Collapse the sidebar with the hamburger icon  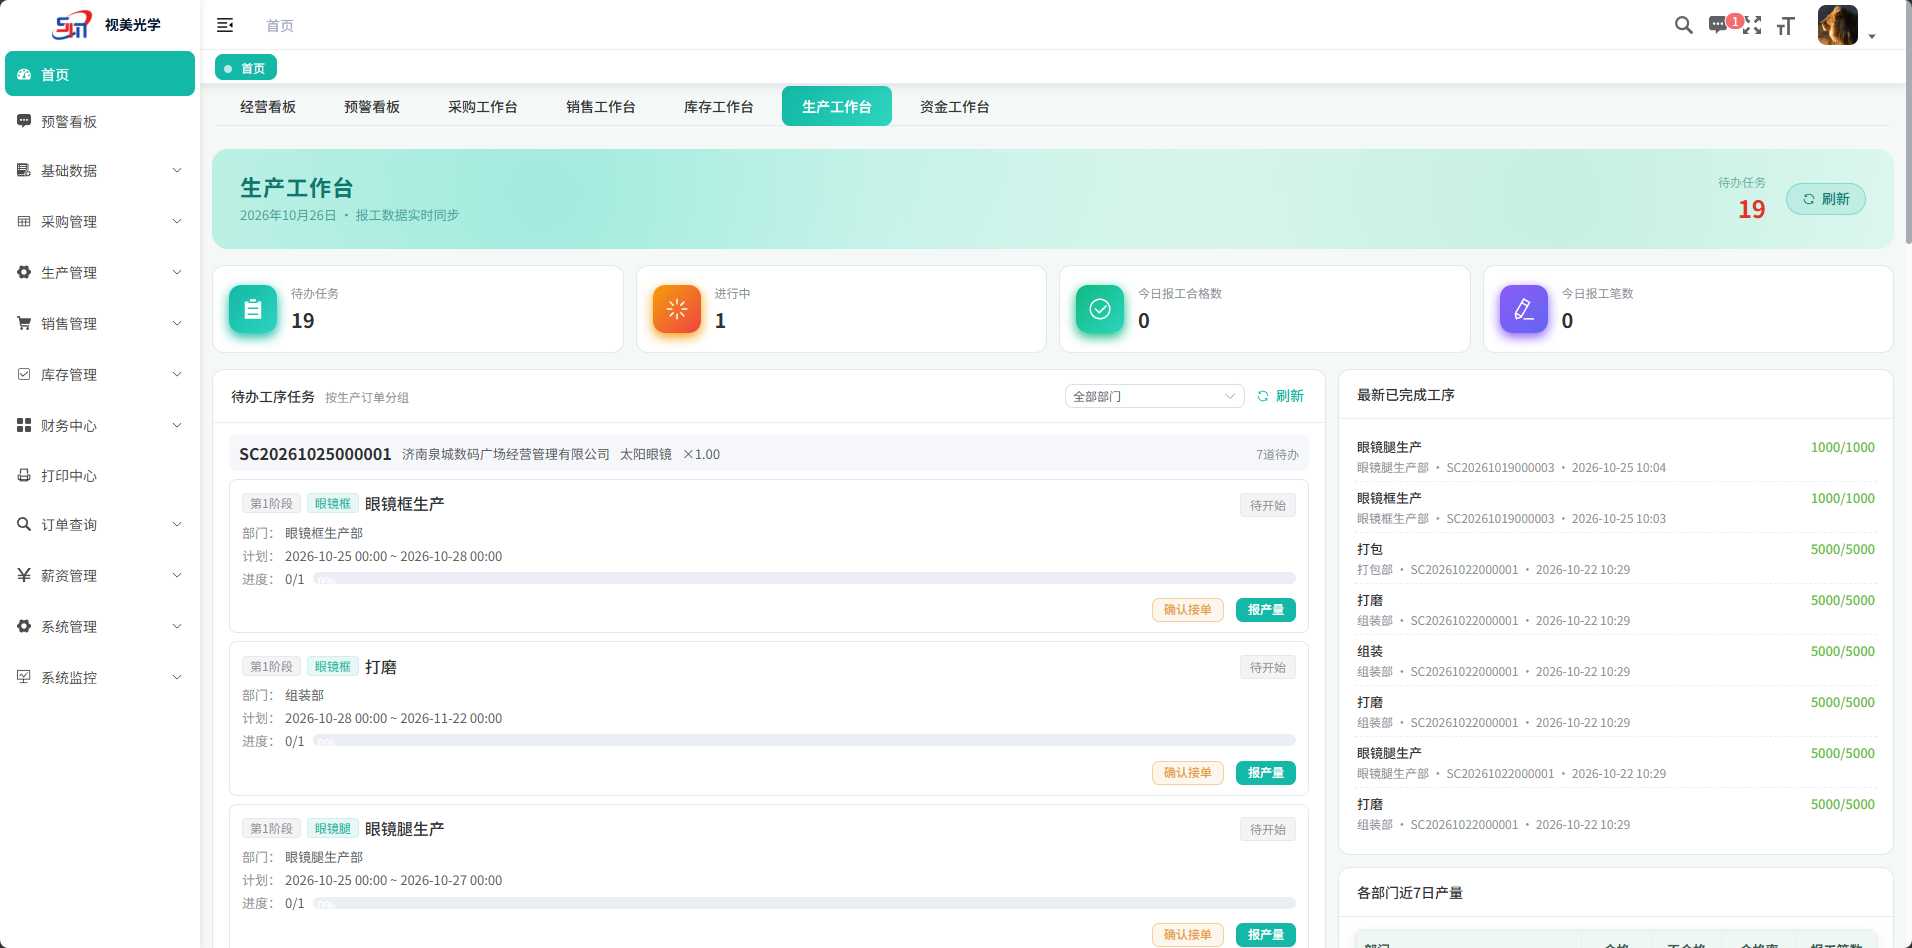225,25
